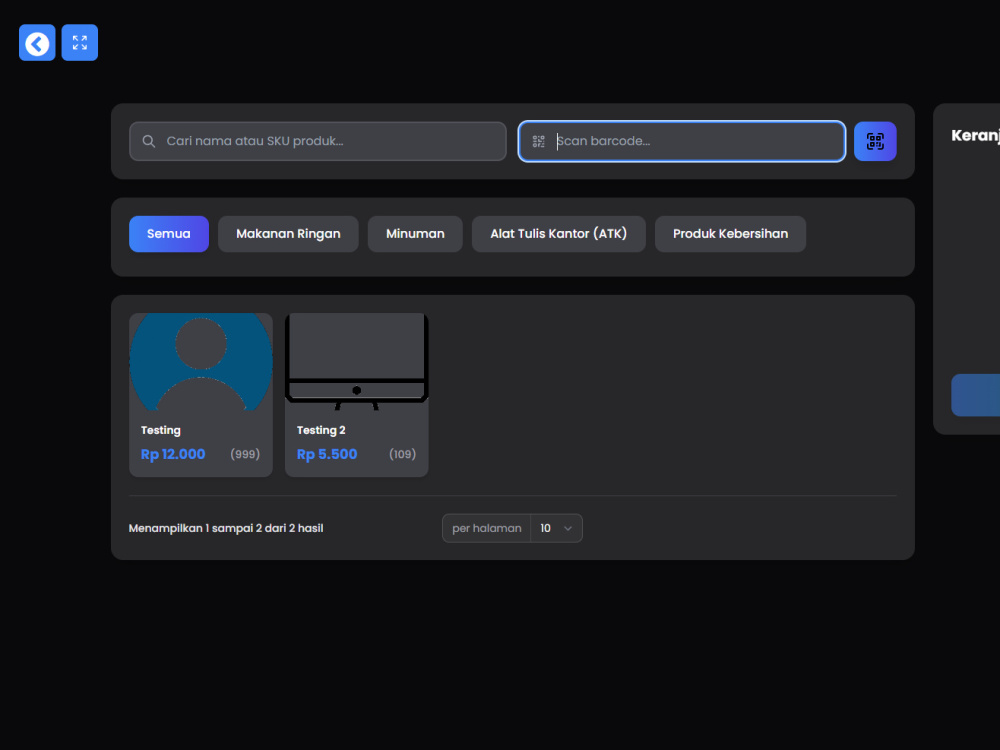Click the Rp 5.500 price

tap(327, 454)
